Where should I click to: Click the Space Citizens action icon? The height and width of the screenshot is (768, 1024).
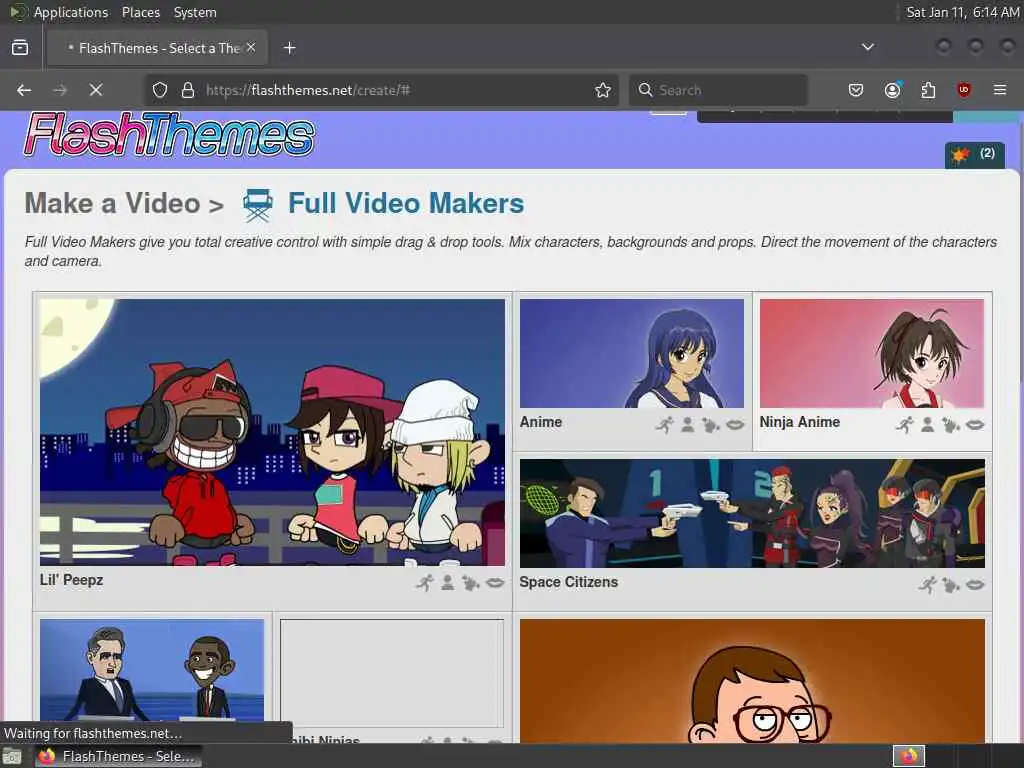coord(927,584)
